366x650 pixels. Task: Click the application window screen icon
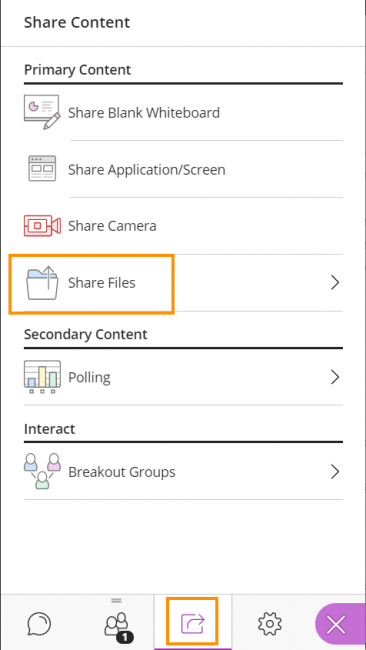[x=42, y=169]
